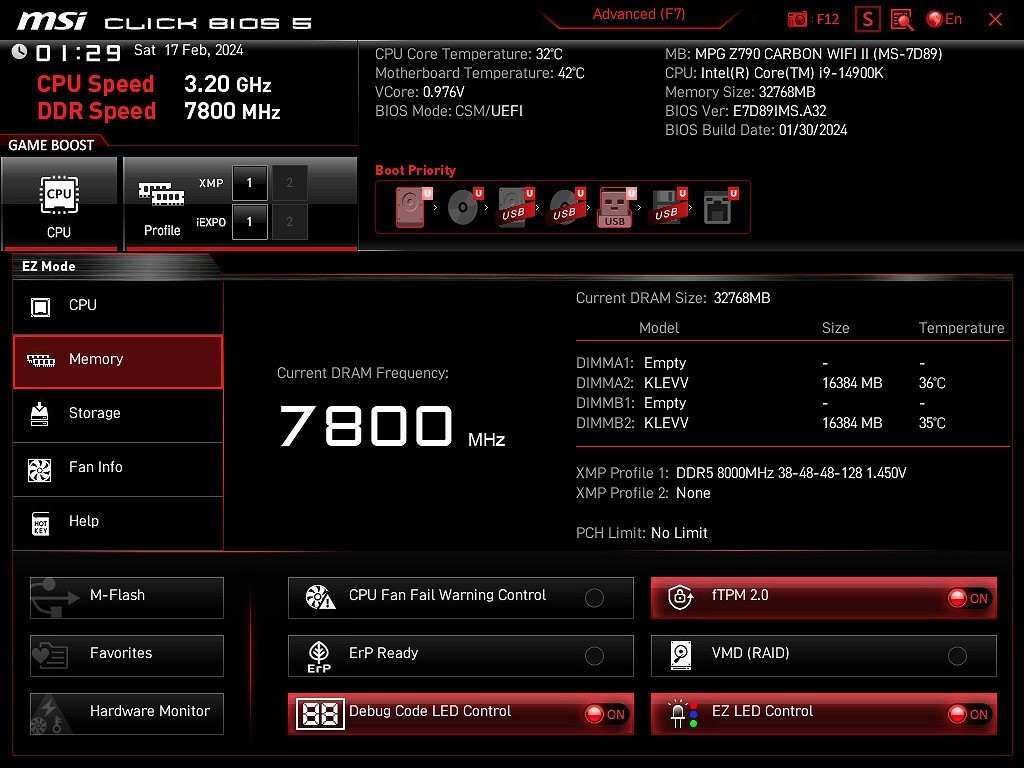Select network boot device icon
The width and height of the screenshot is (1024, 768).
coord(720,207)
